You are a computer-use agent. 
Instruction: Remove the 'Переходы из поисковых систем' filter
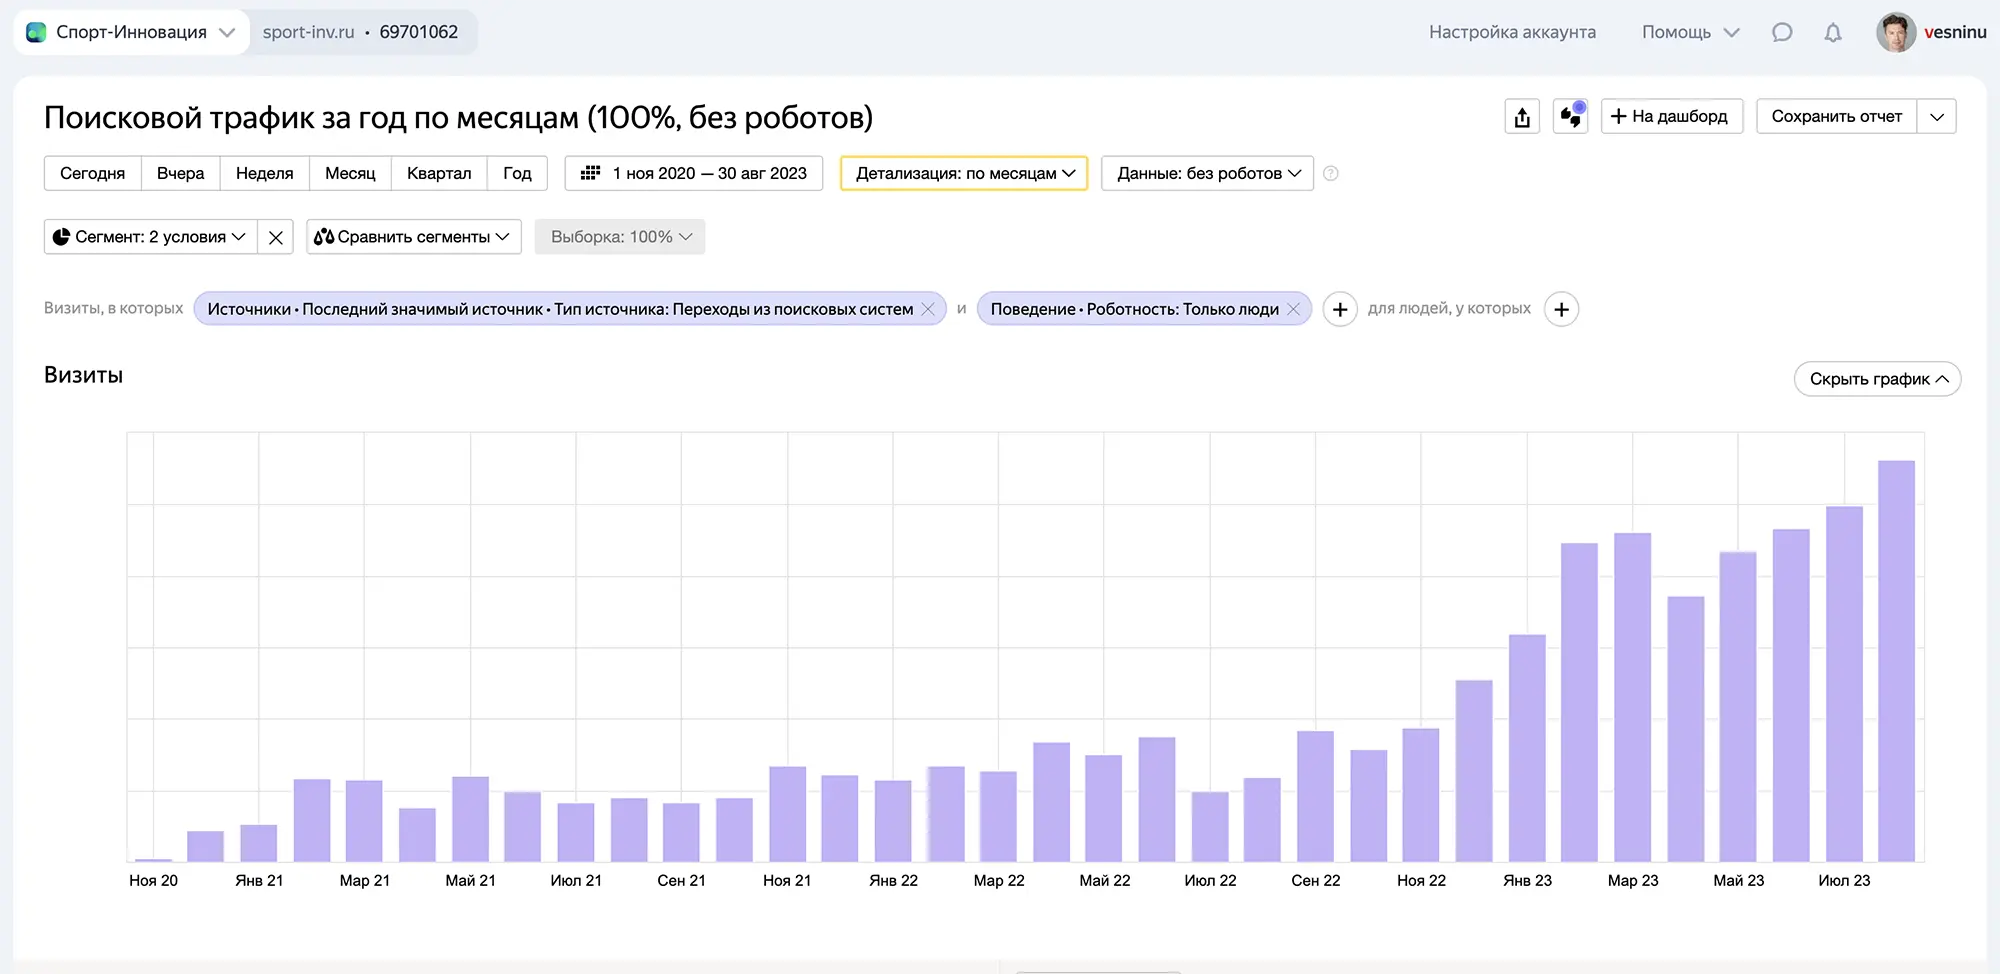coord(928,308)
